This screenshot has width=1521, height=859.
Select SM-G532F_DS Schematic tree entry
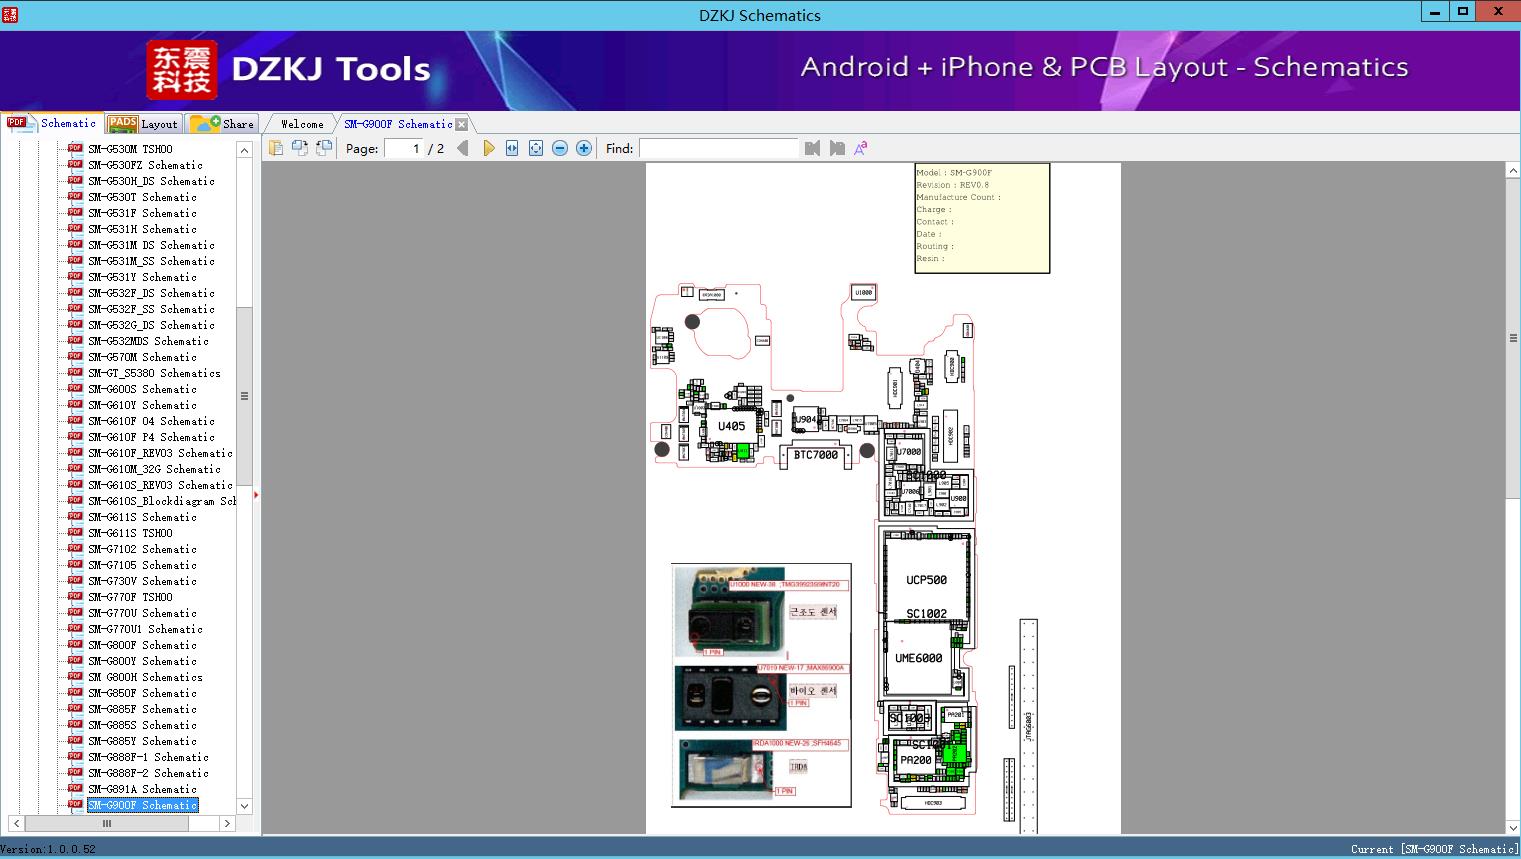(151, 293)
